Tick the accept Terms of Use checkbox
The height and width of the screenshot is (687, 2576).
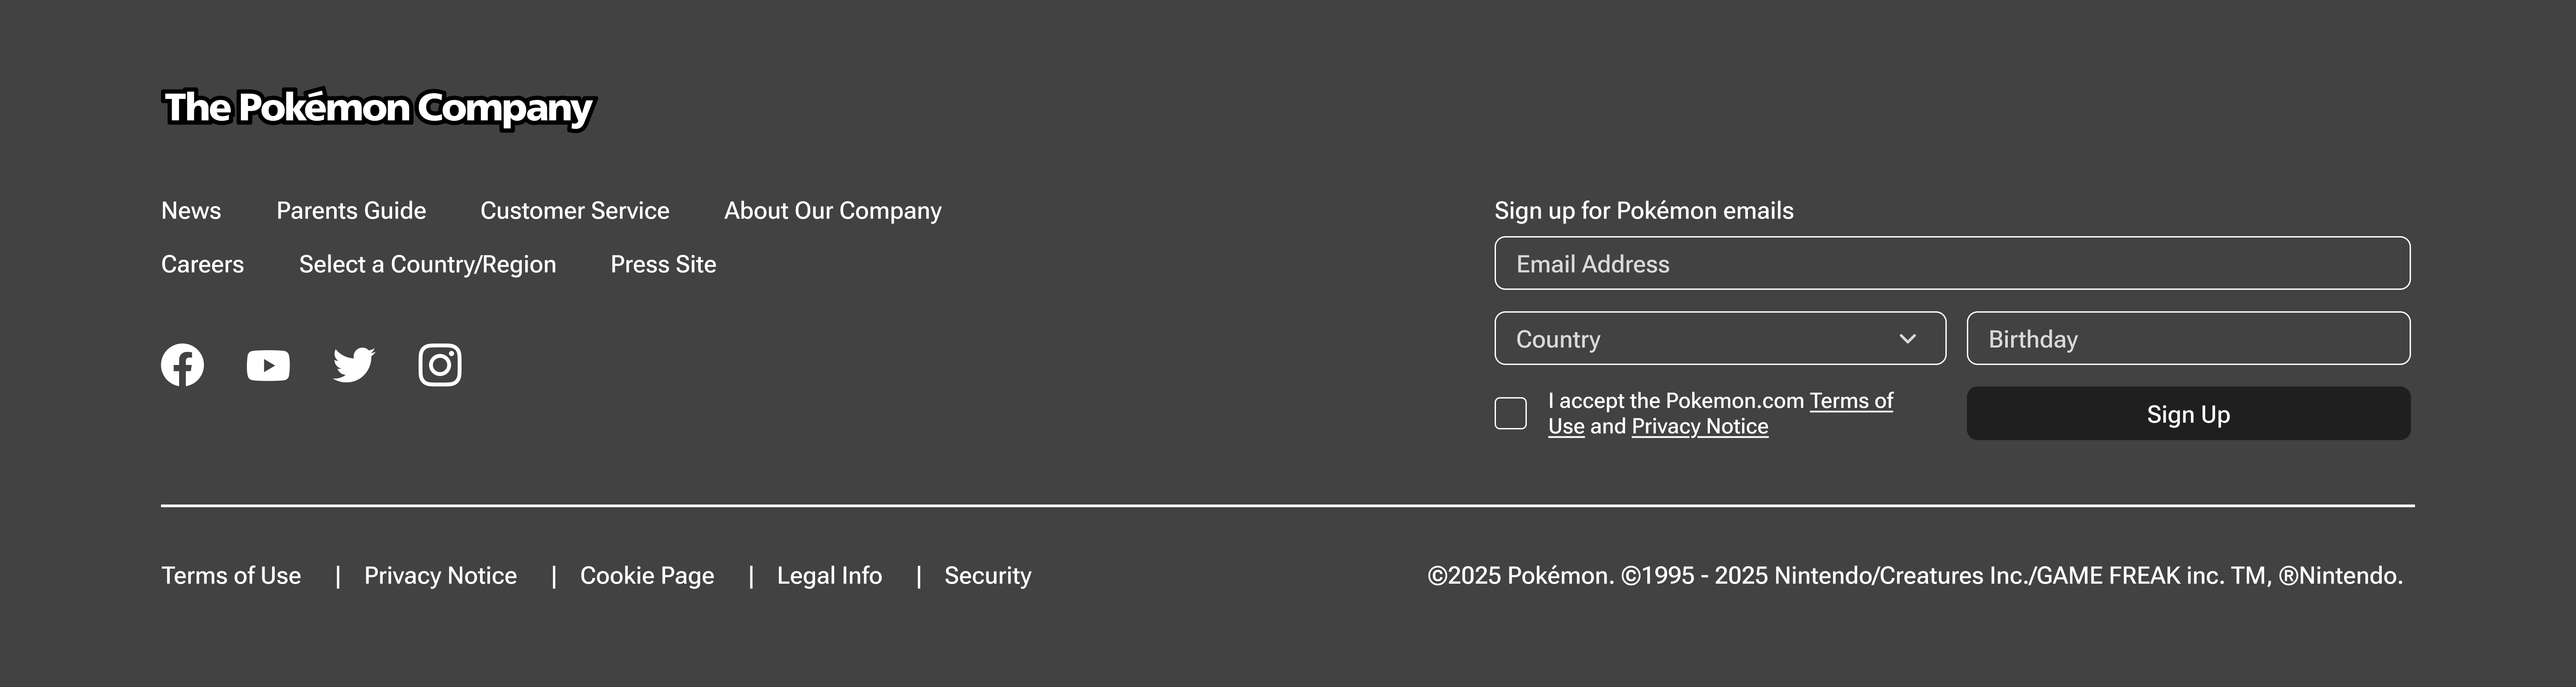click(1510, 413)
